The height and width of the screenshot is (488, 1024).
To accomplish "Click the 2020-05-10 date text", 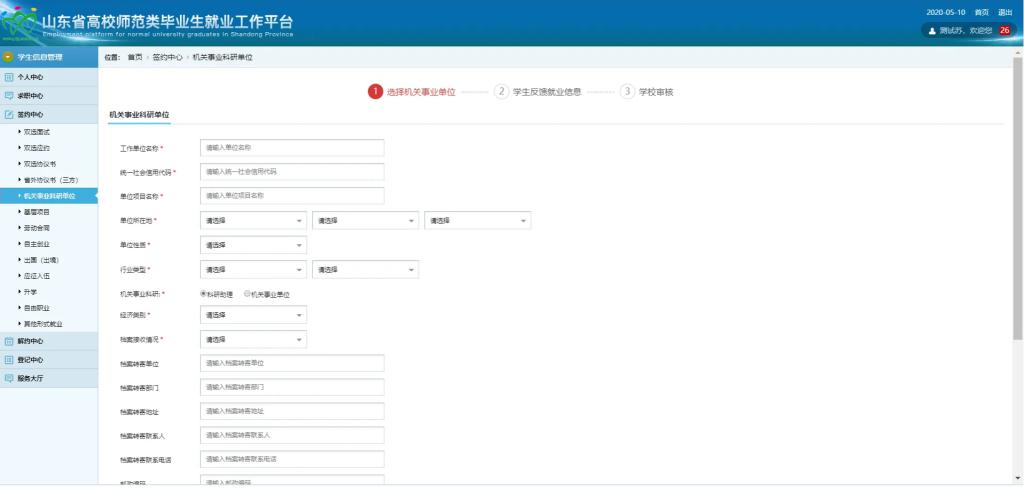I will [x=946, y=12].
